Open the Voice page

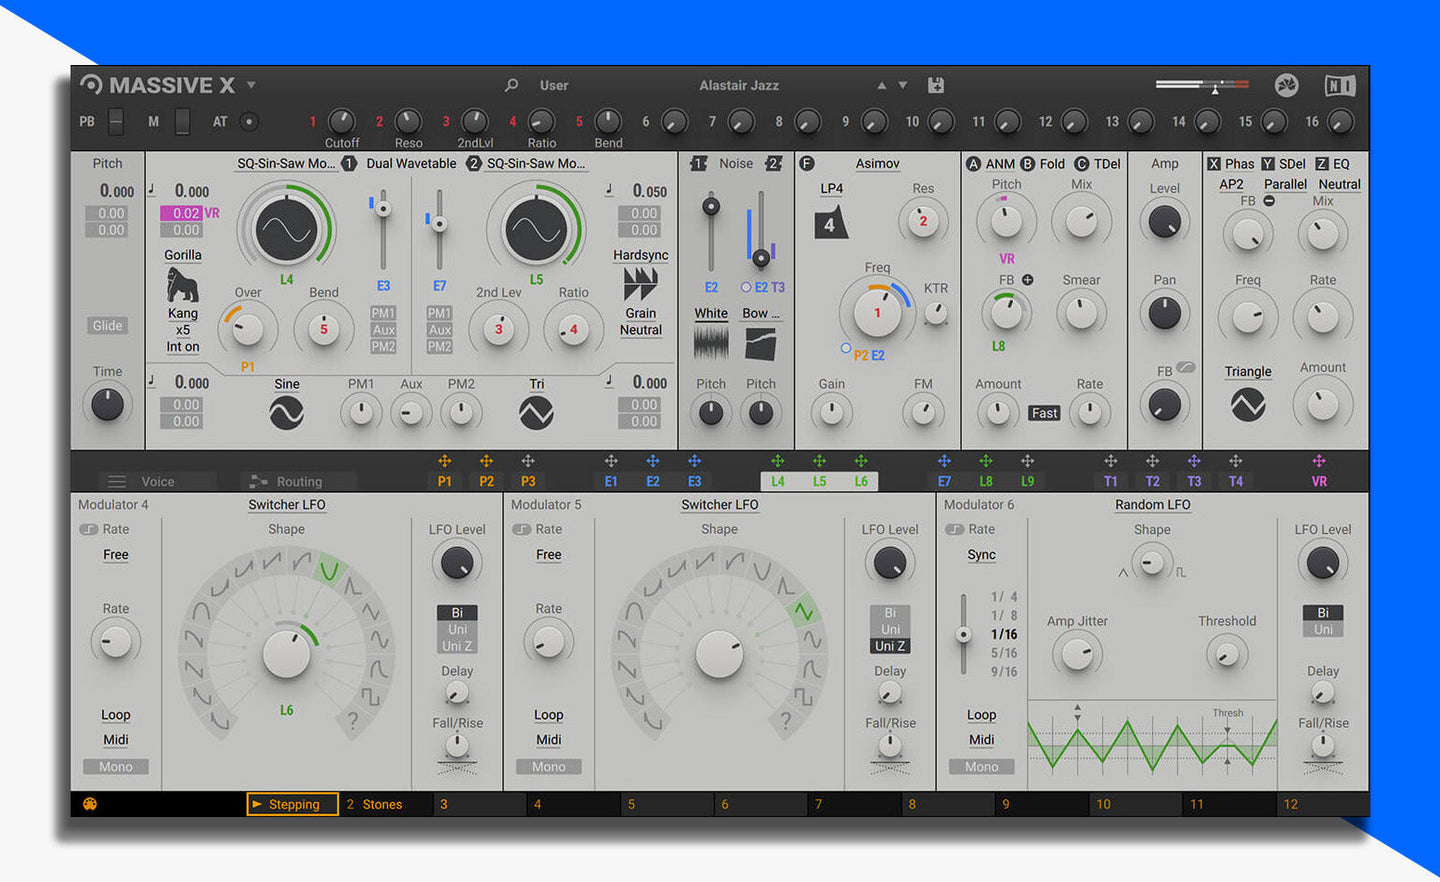(158, 481)
